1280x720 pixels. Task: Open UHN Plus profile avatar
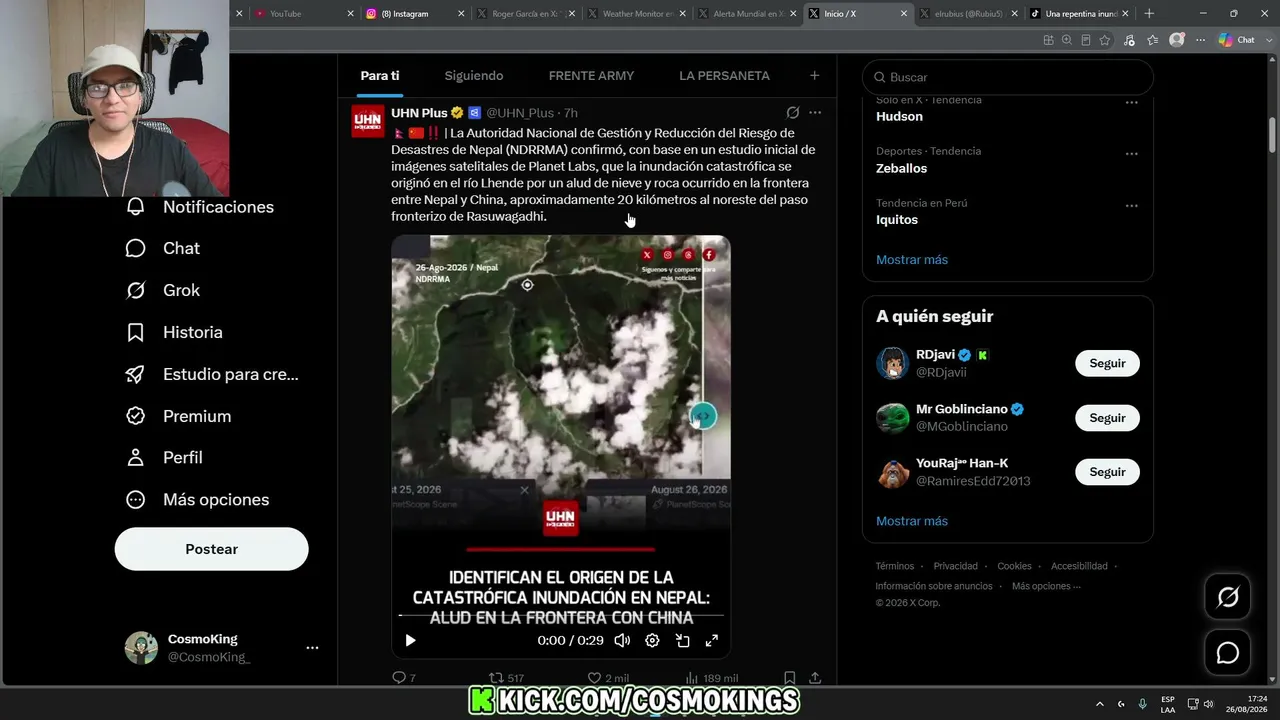click(368, 121)
